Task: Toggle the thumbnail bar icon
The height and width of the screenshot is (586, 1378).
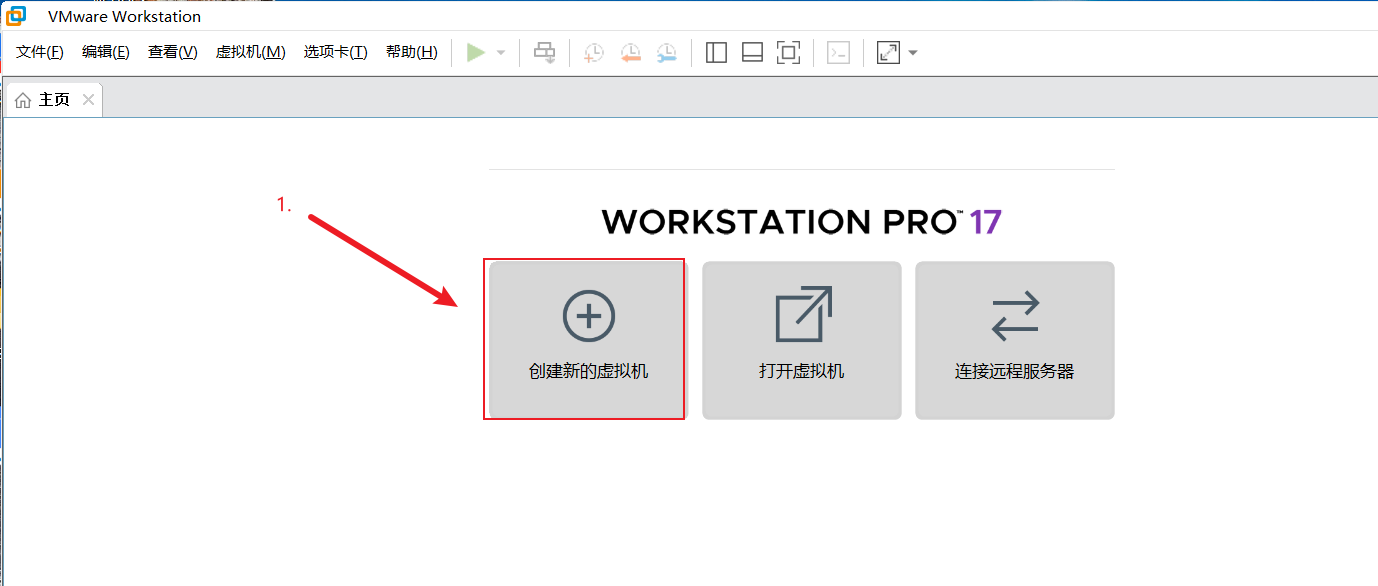Action: pyautogui.click(x=752, y=53)
